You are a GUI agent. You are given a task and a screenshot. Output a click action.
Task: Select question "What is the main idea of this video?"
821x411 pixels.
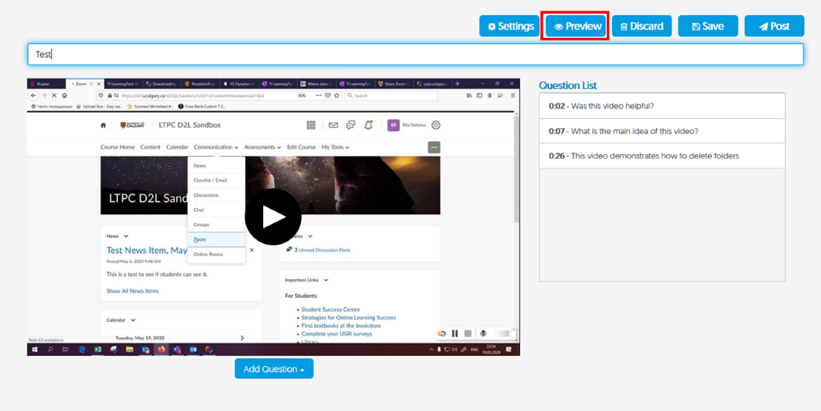(662, 131)
